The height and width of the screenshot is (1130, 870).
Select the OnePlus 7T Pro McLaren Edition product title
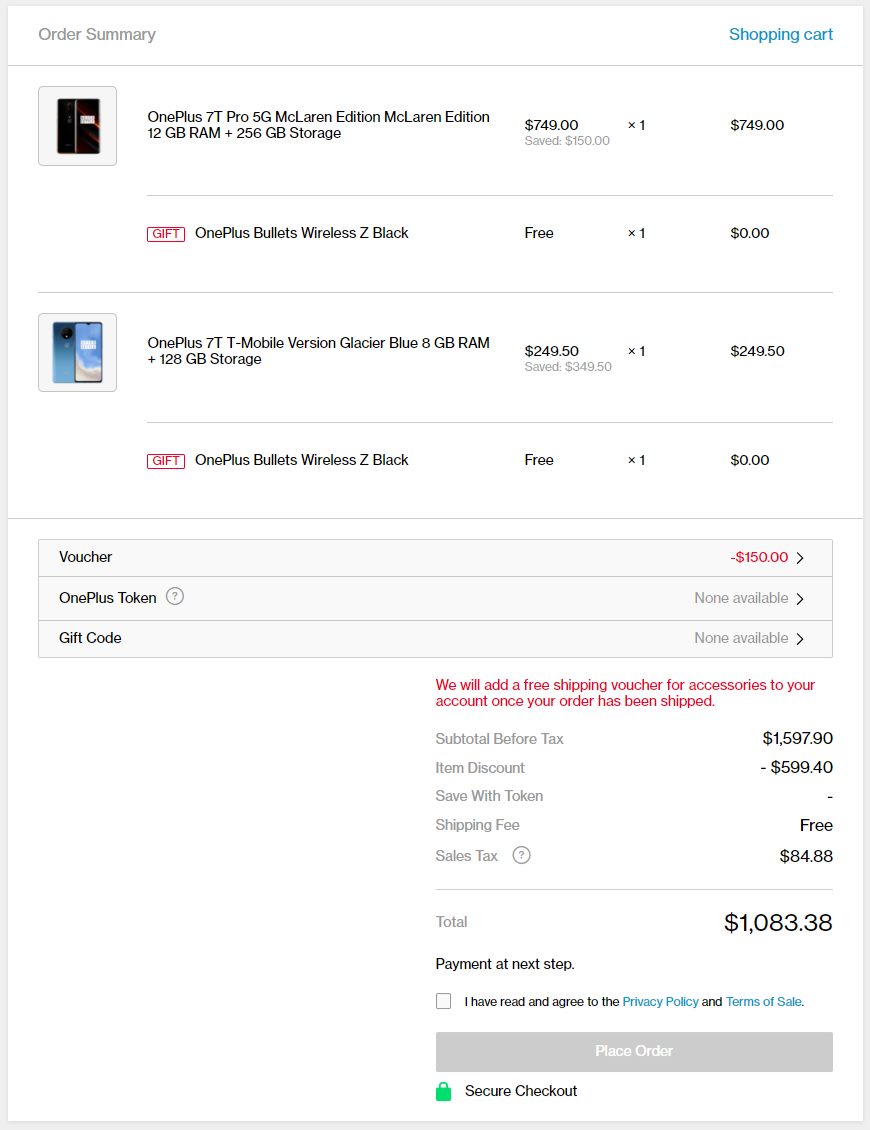(x=318, y=125)
